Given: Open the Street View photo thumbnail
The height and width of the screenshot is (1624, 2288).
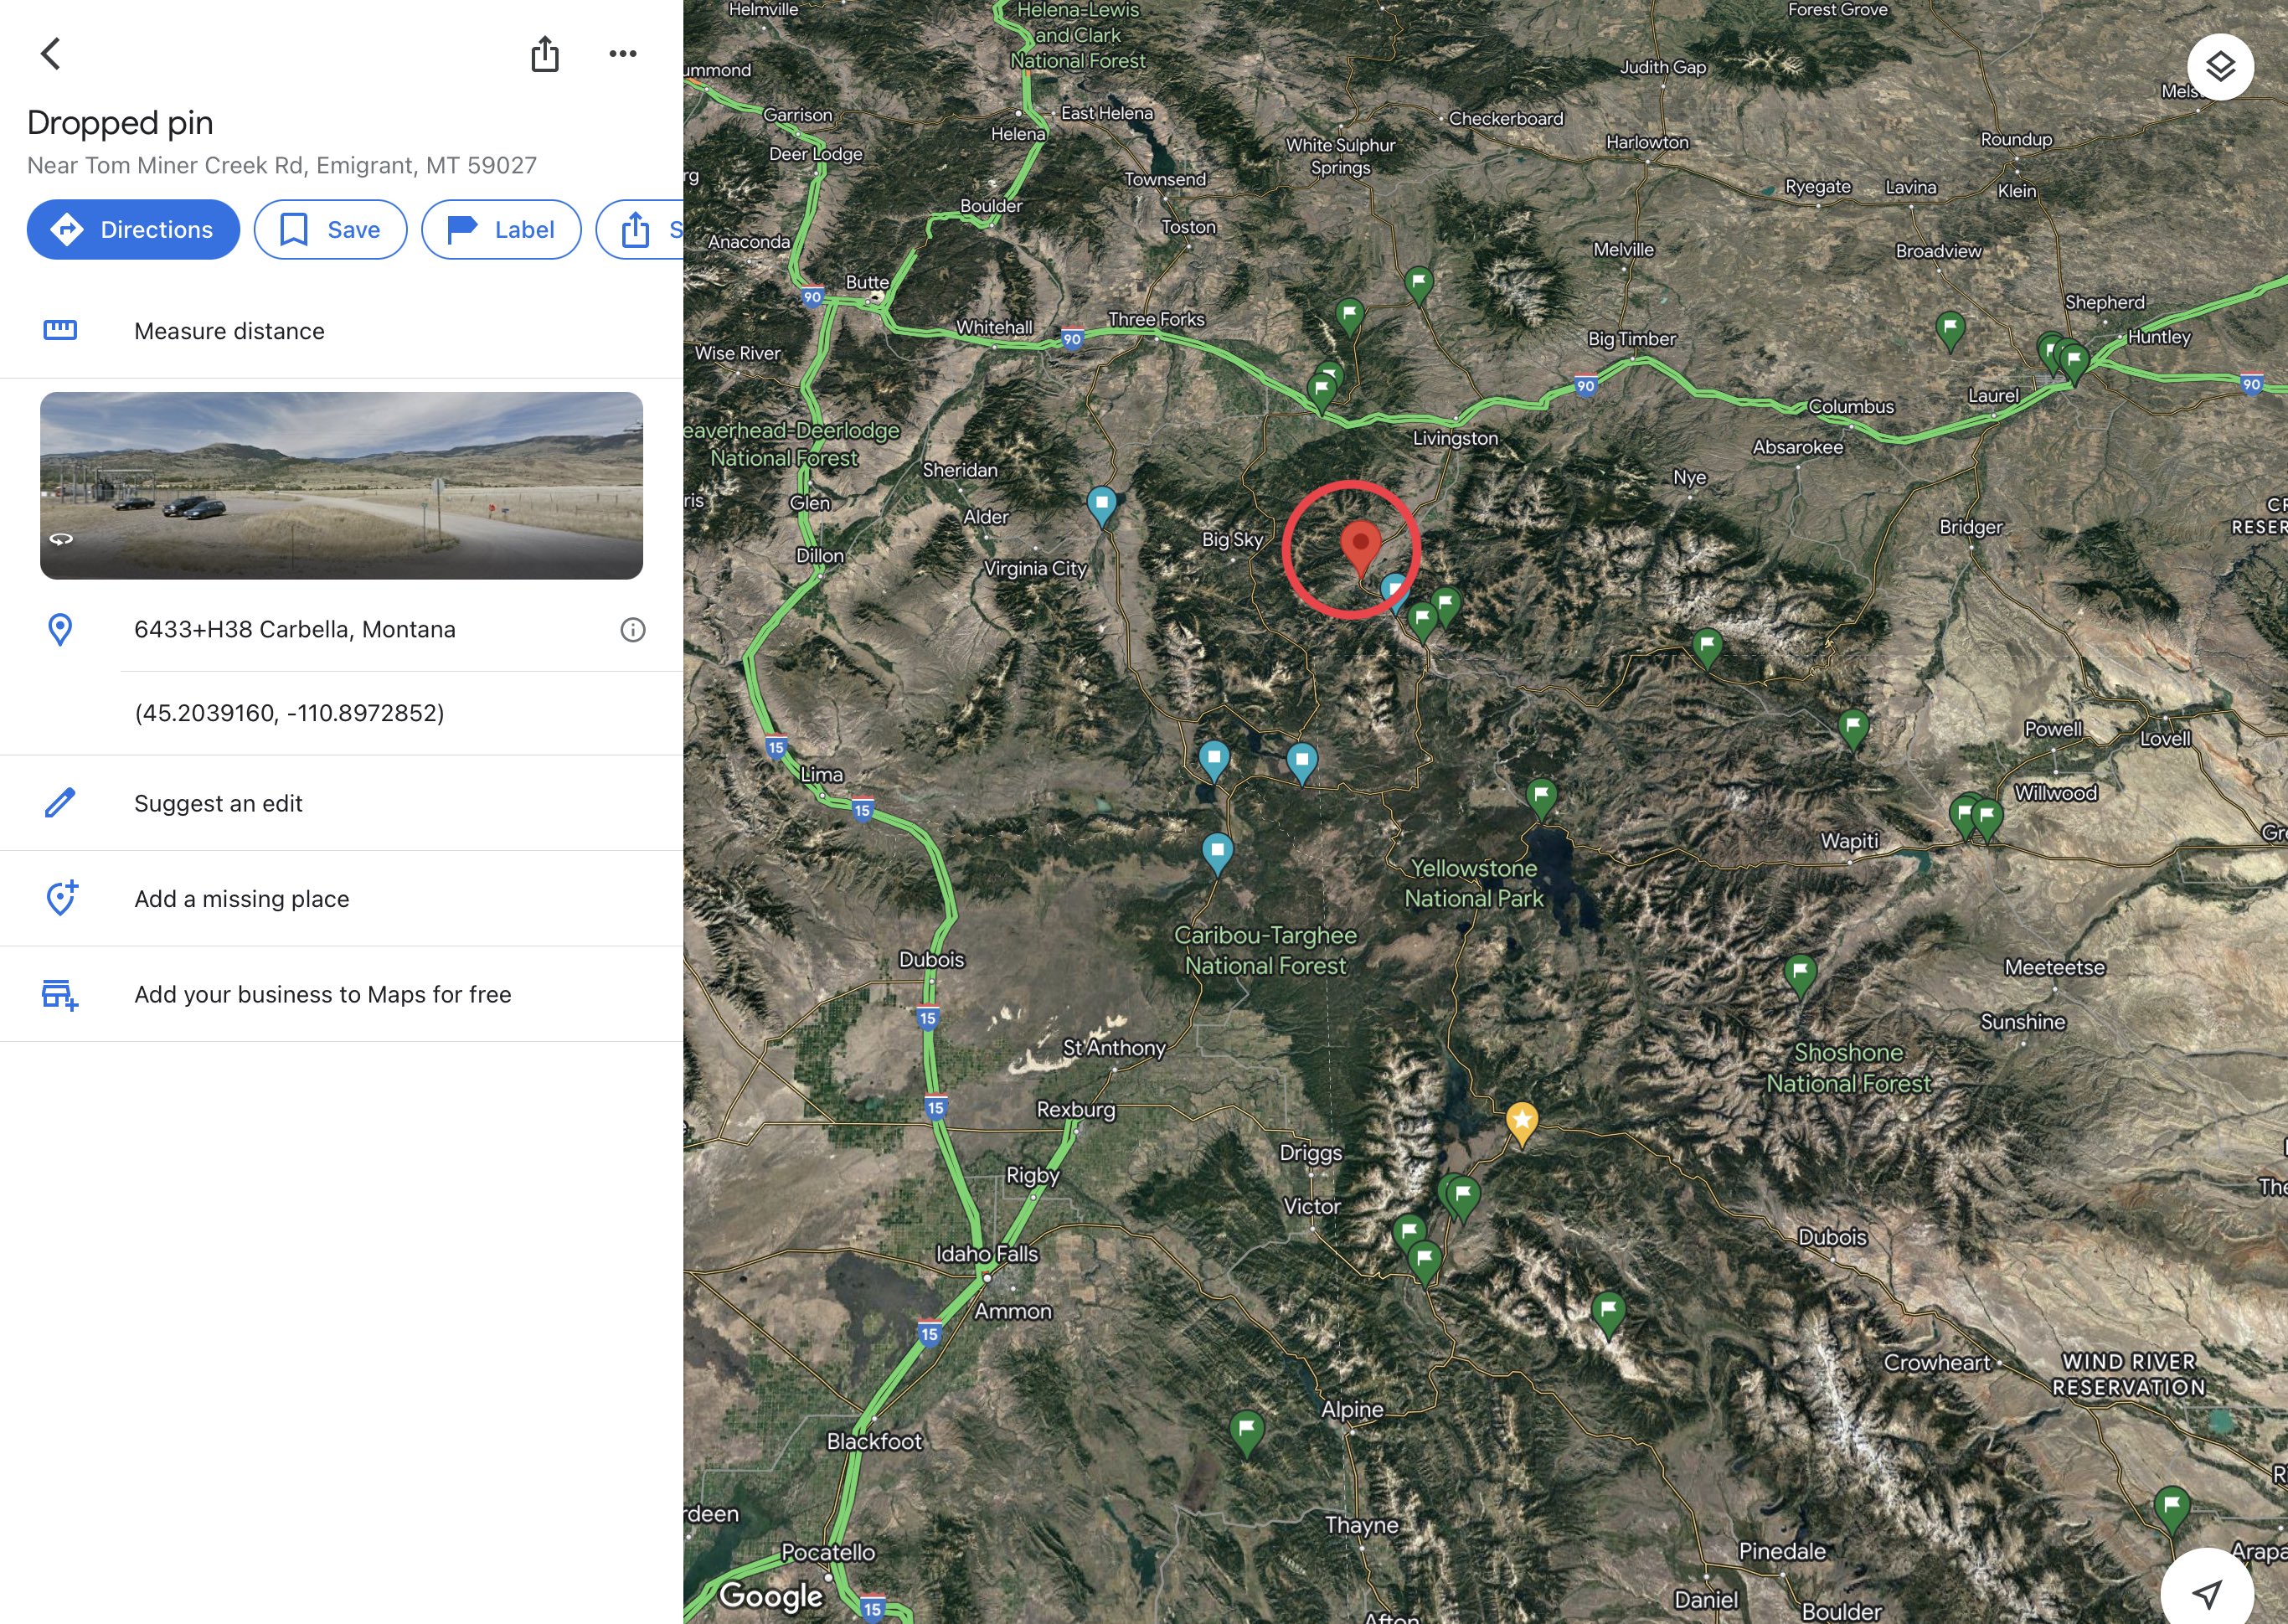Looking at the screenshot, I should [341, 486].
